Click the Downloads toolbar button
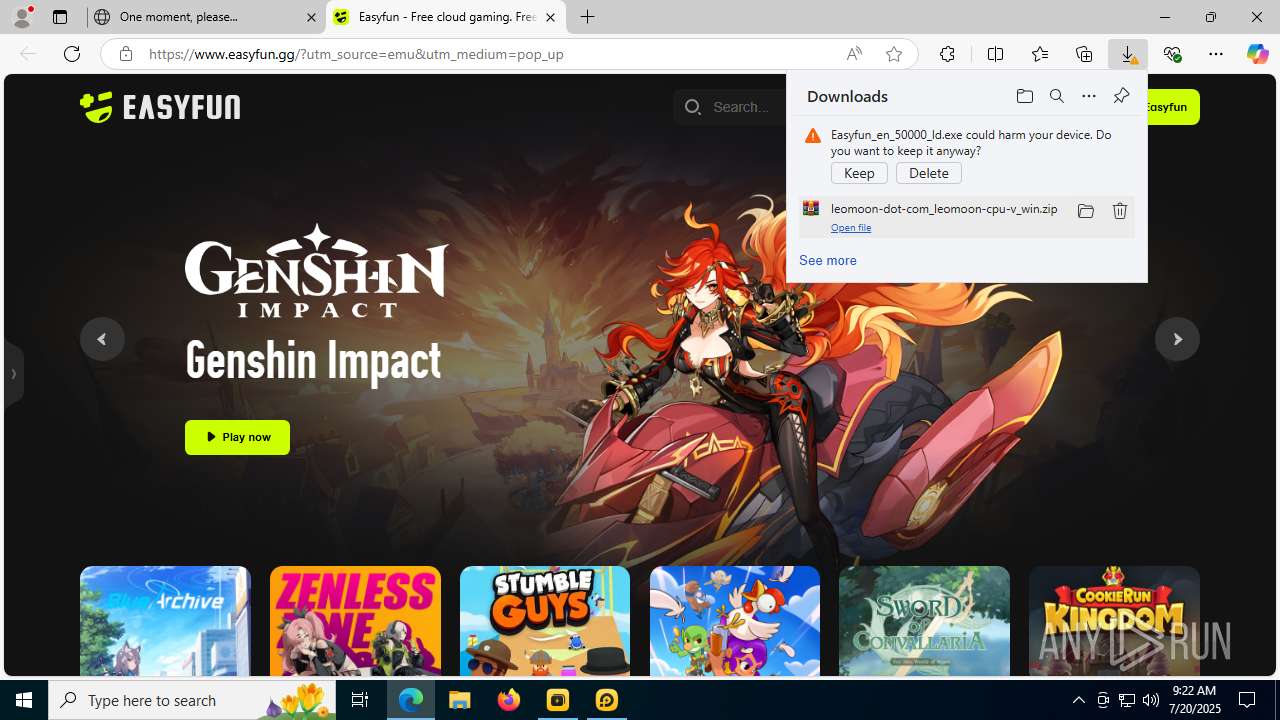Viewport: 1280px width, 720px height. (1128, 54)
